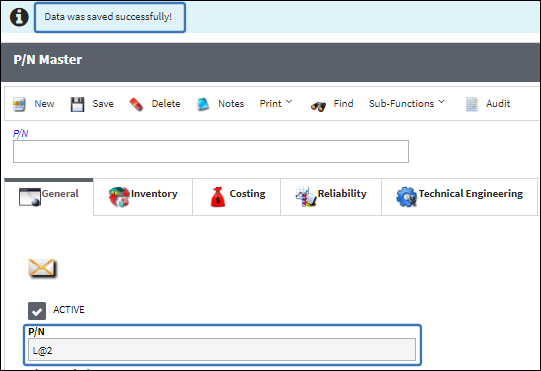
Task: Click the Find binoculars icon
Action: point(318,106)
